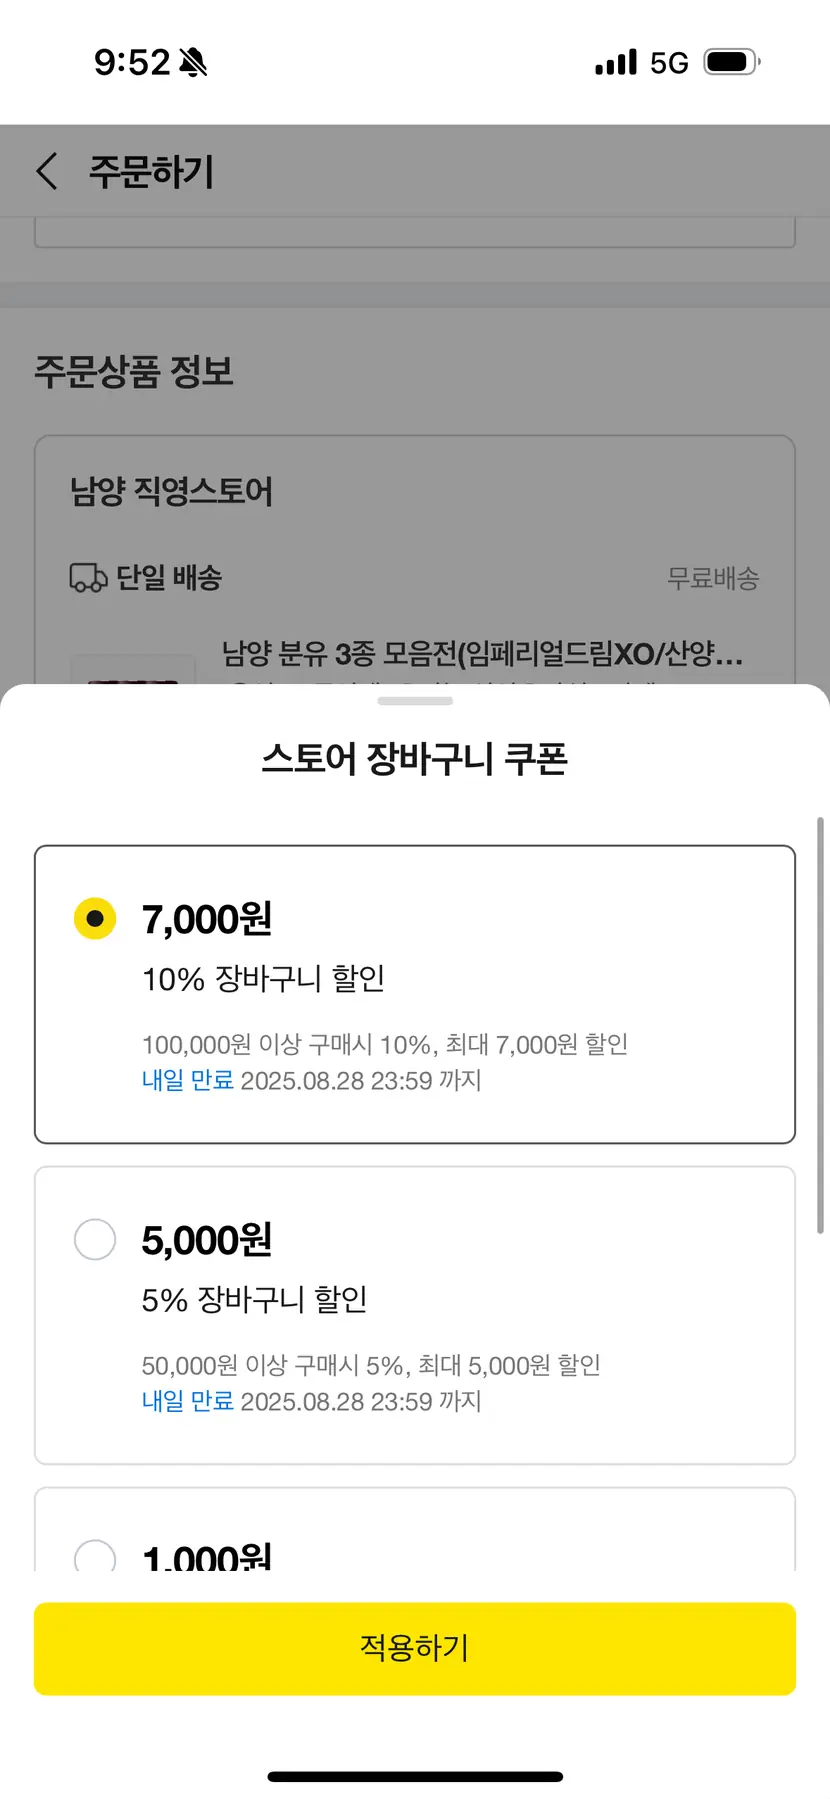Tap the back arrow next to 주문하기
Image resolution: width=830 pixels, height=1799 pixels.
(47, 171)
